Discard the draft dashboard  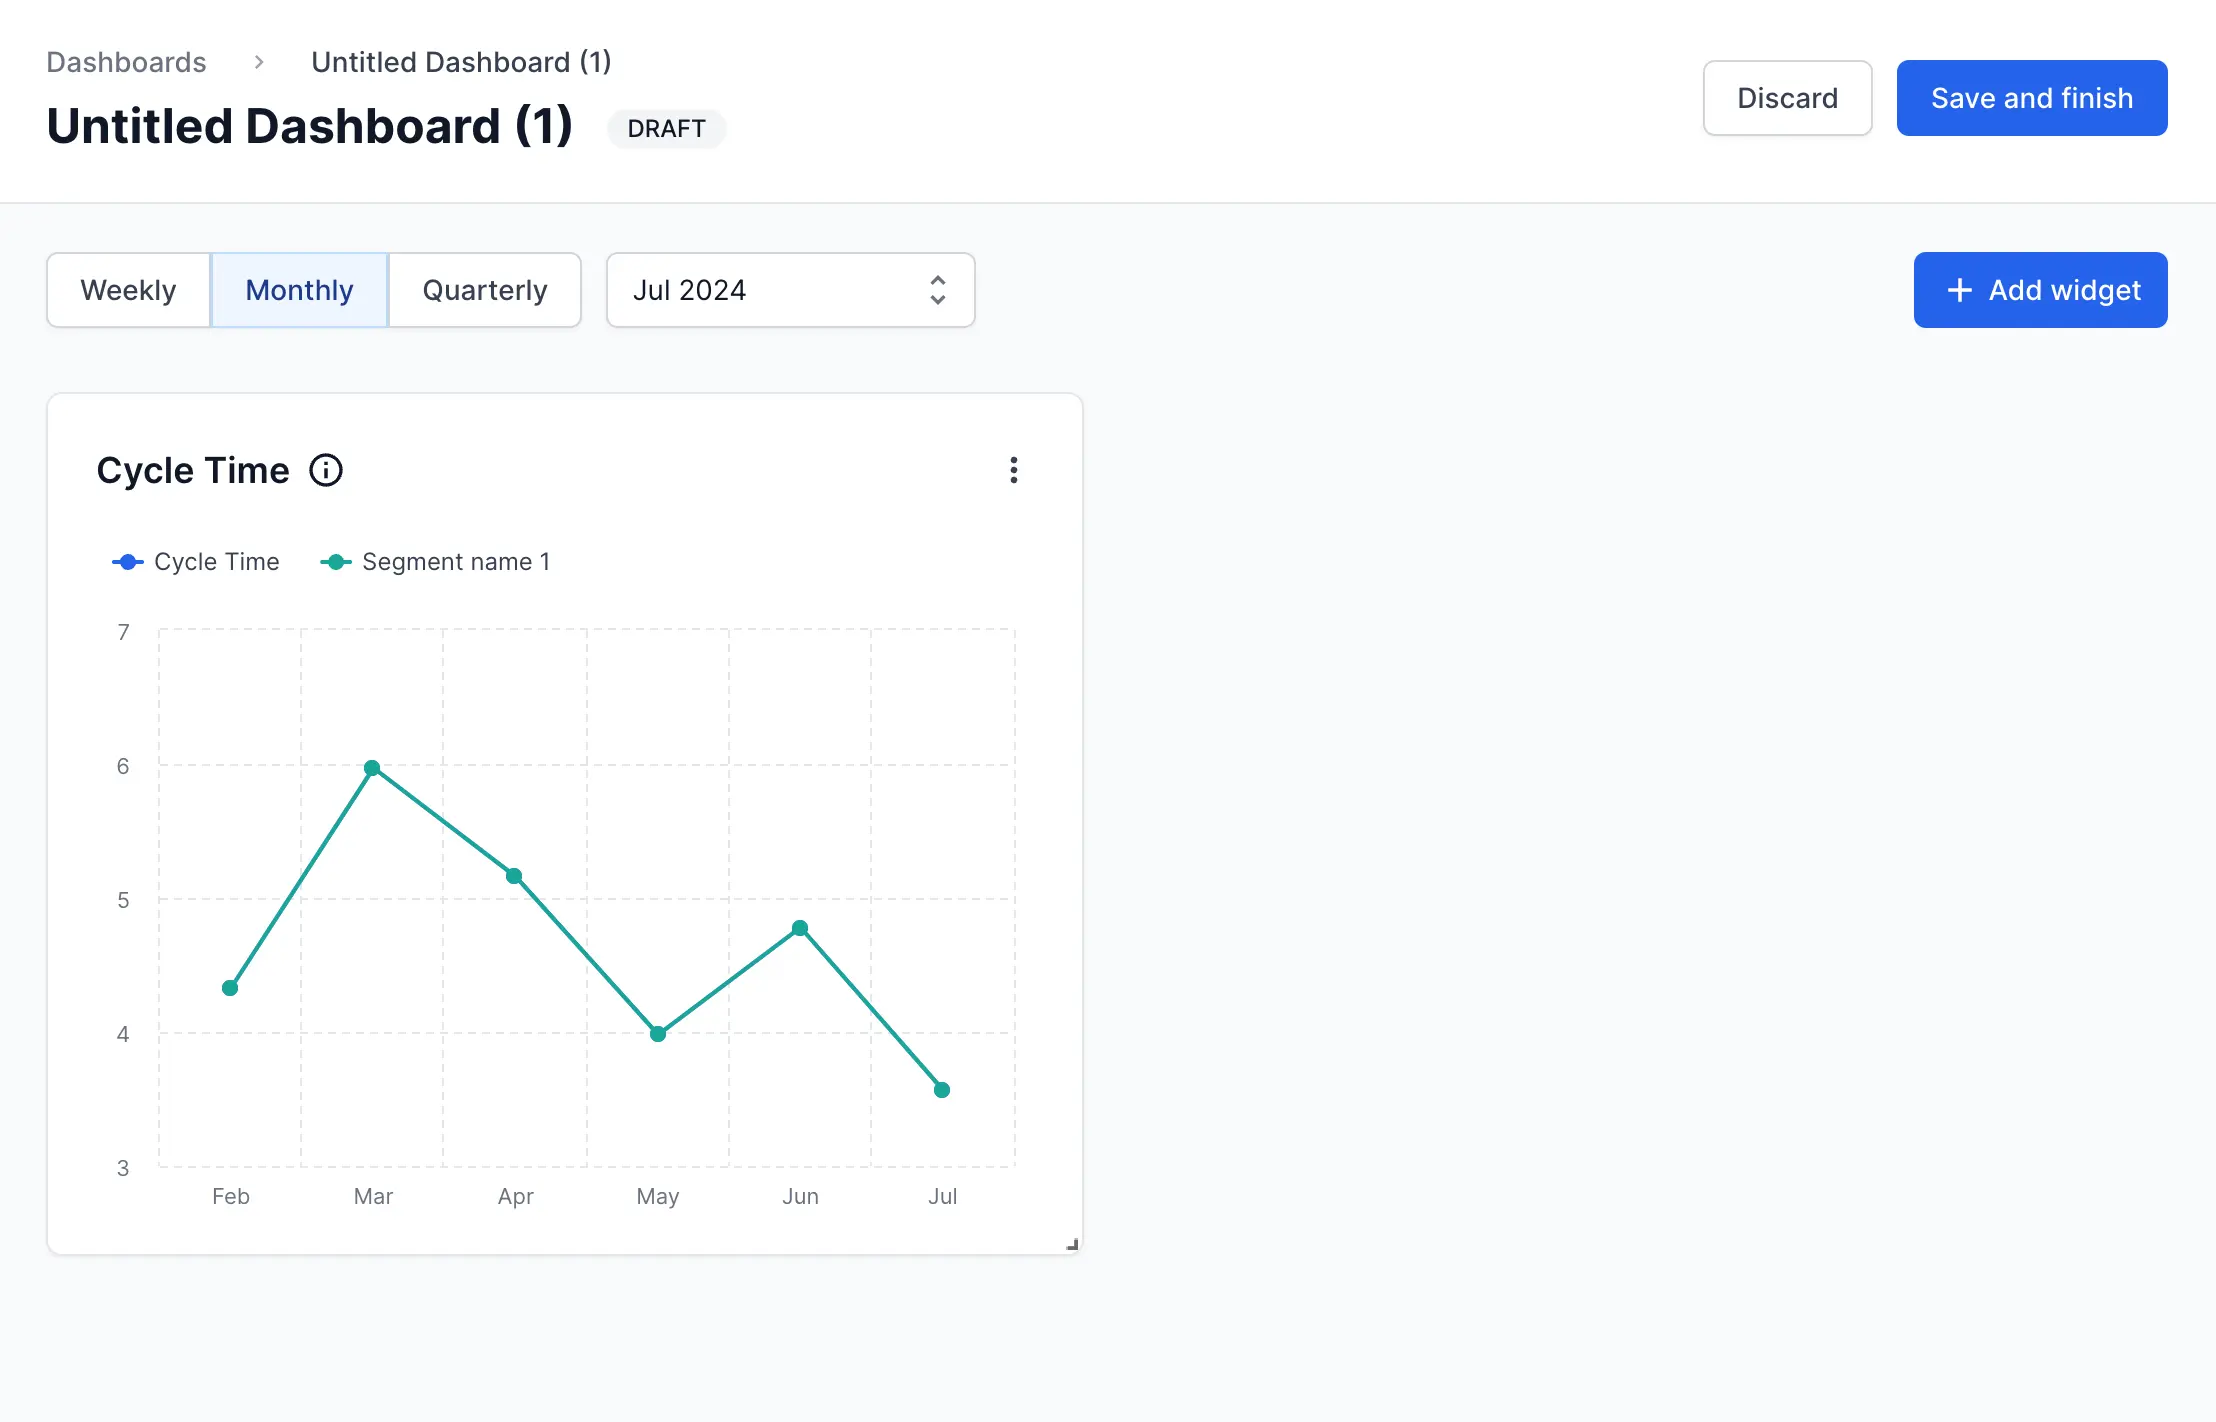click(x=1787, y=98)
